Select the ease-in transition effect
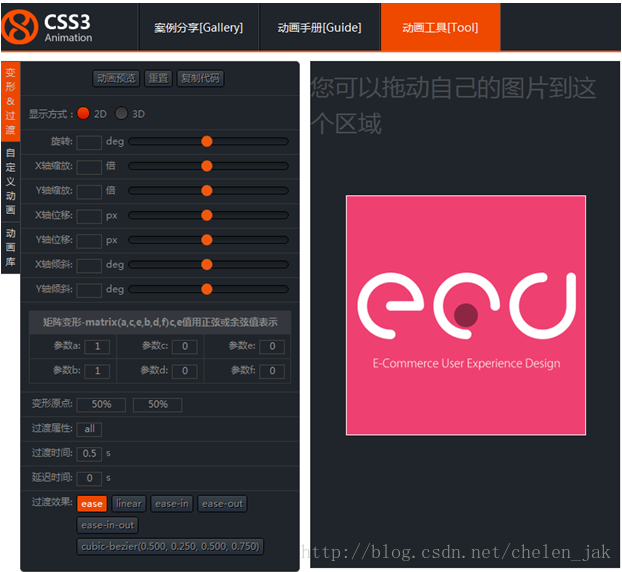Image resolution: width=622 pixels, height=572 pixels. click(x=172, y=504)
